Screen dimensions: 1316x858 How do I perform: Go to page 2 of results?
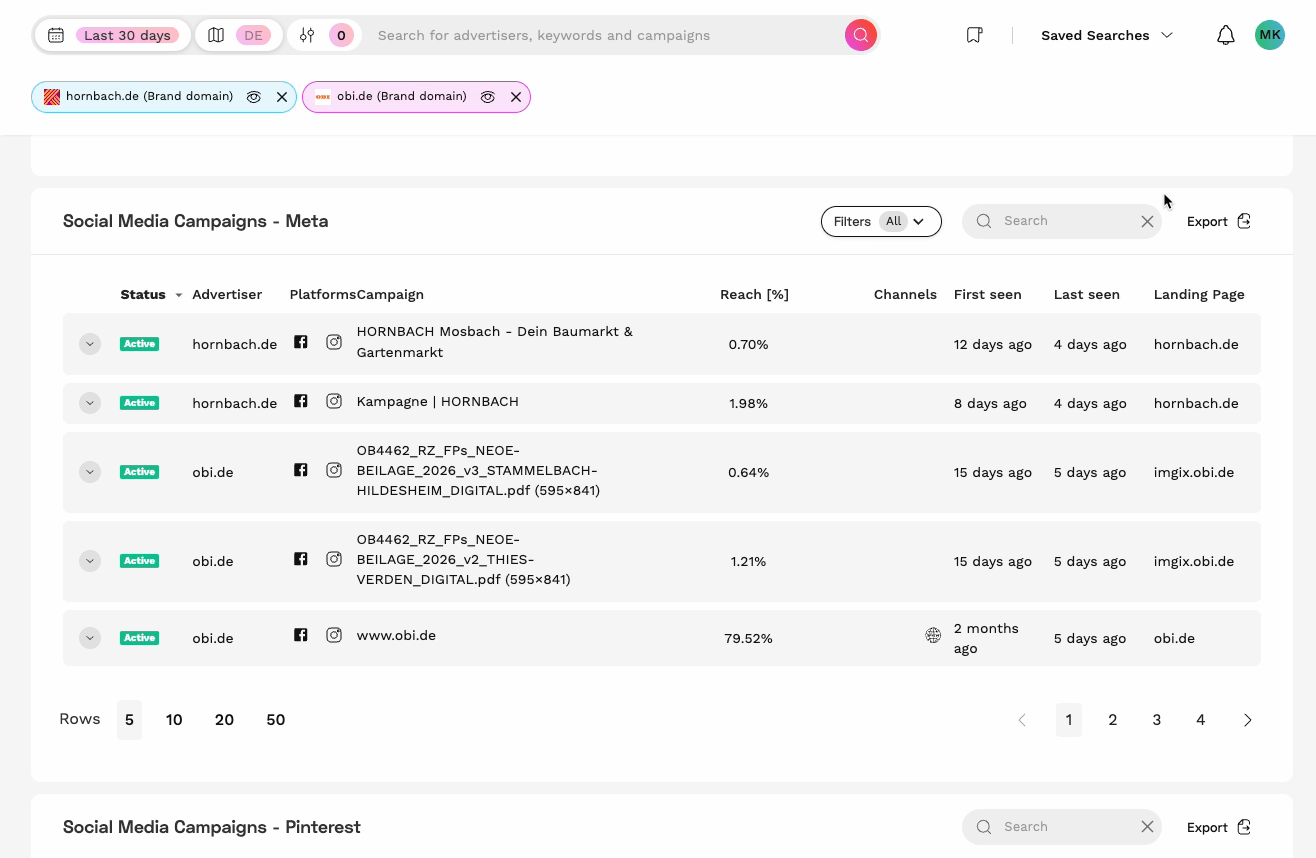tap(1112, 719)
